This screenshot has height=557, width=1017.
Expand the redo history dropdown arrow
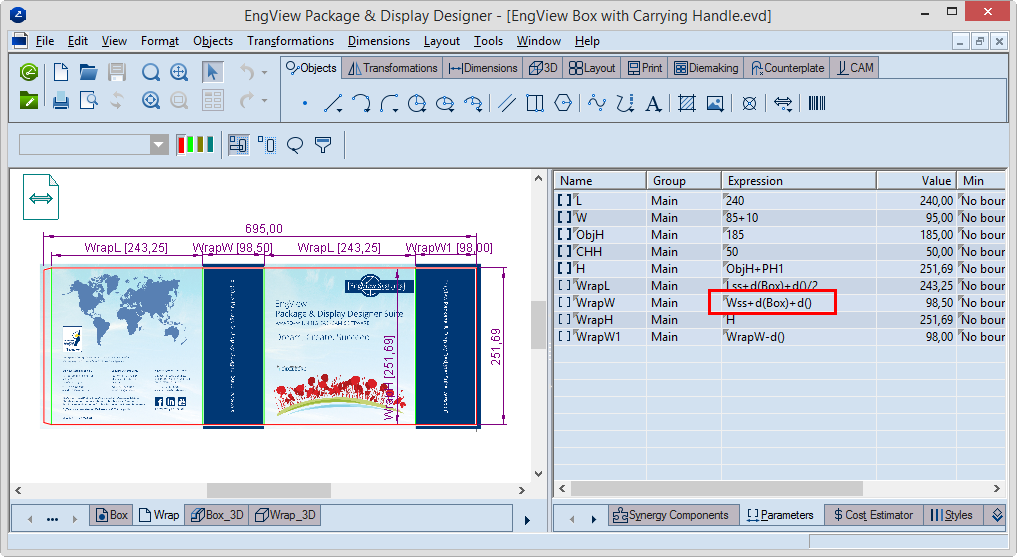click(x=265, y=100)
